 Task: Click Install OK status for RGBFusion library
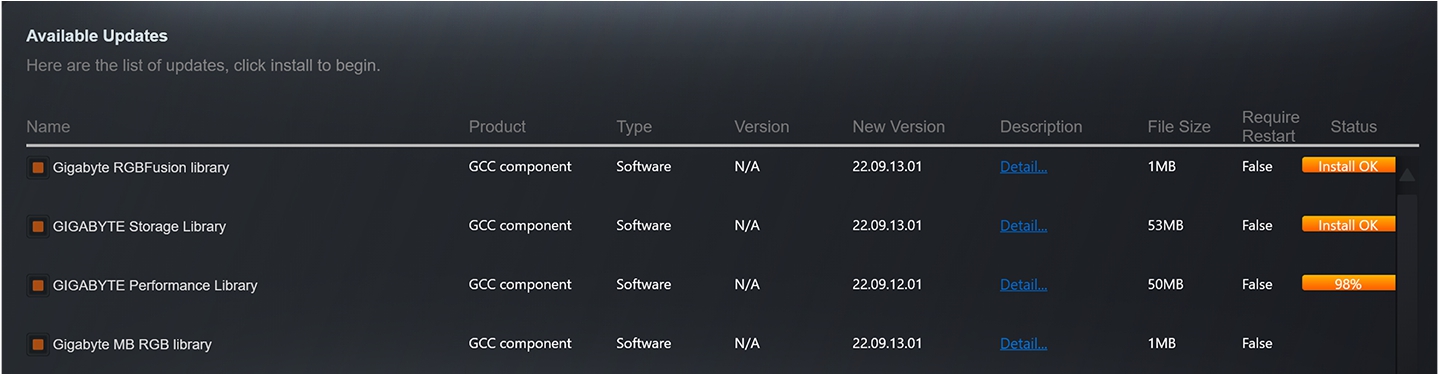click(1348, 166)
